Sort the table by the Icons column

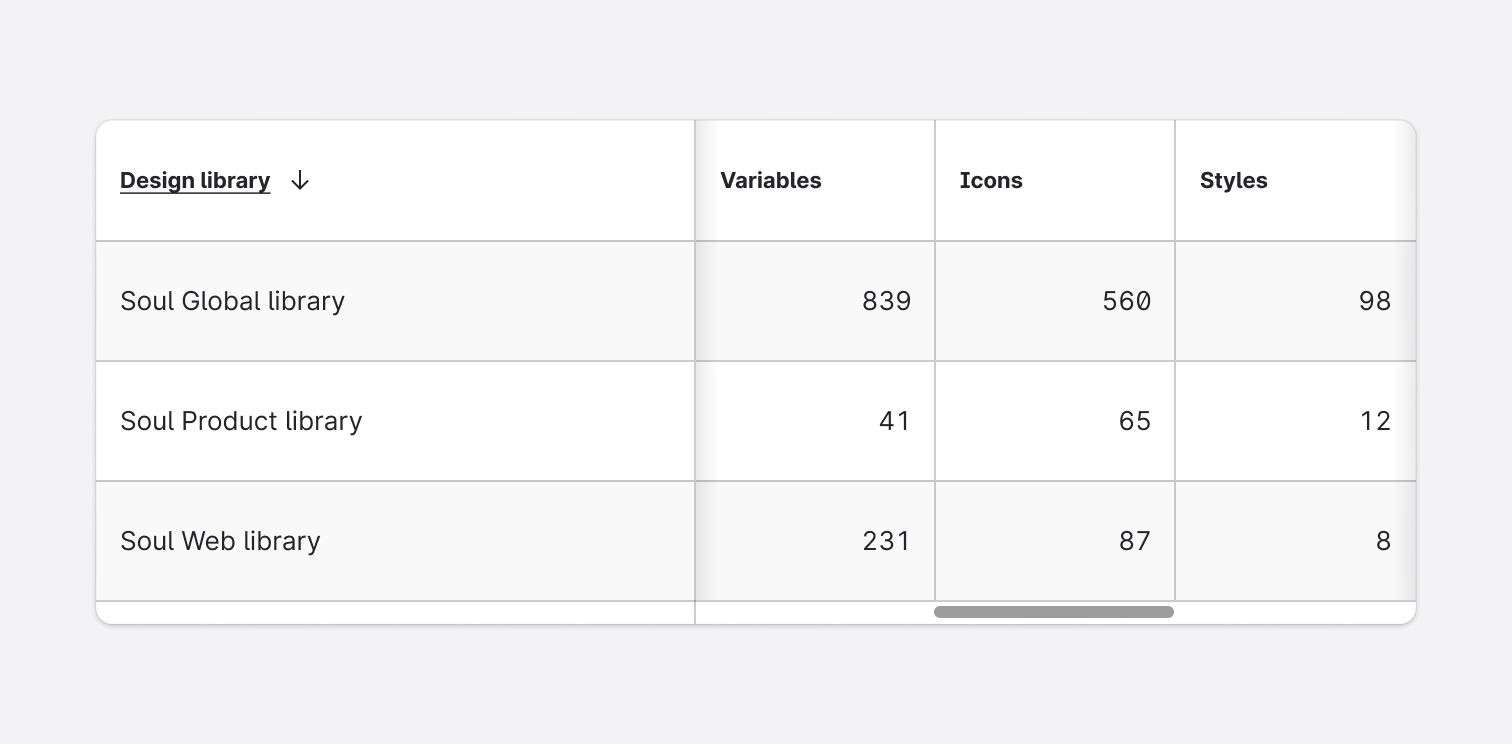click(x=991, y=181)
